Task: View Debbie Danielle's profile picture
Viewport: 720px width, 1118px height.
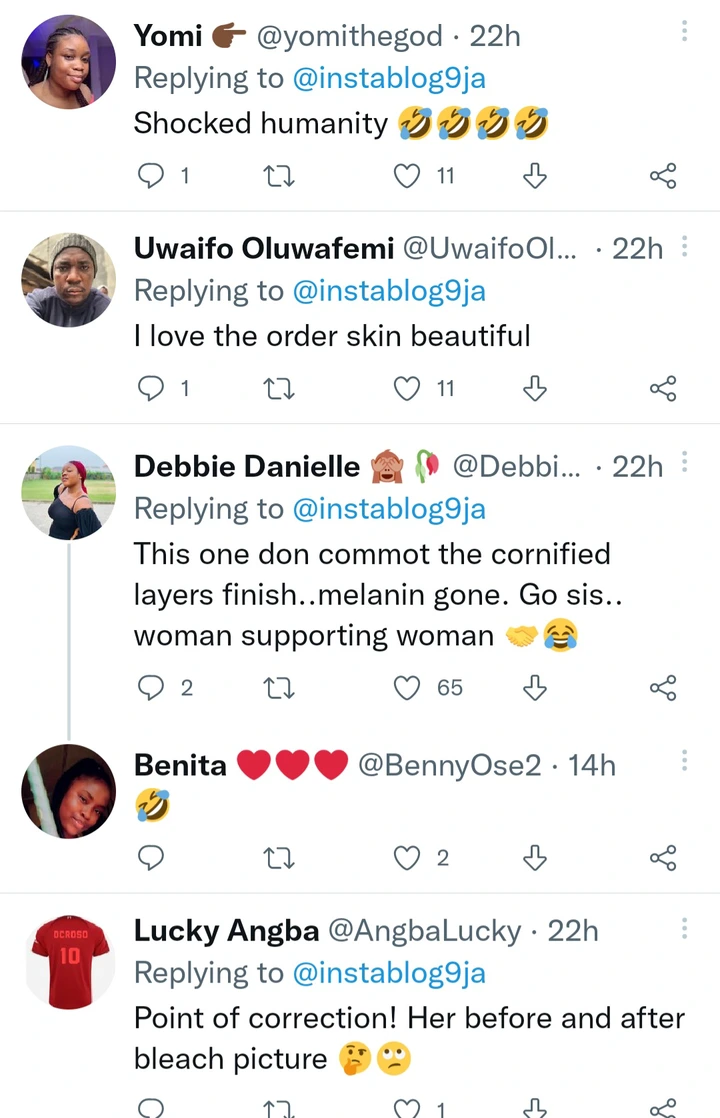Action: (x=68, y=492)
